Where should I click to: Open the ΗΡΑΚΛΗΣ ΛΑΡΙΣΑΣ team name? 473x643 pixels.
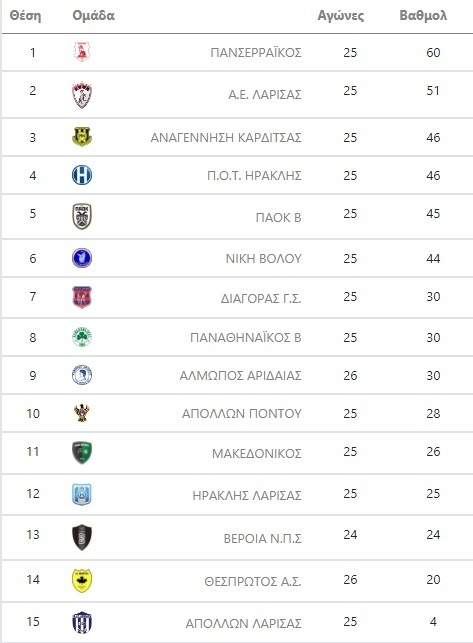coord(247,495)
